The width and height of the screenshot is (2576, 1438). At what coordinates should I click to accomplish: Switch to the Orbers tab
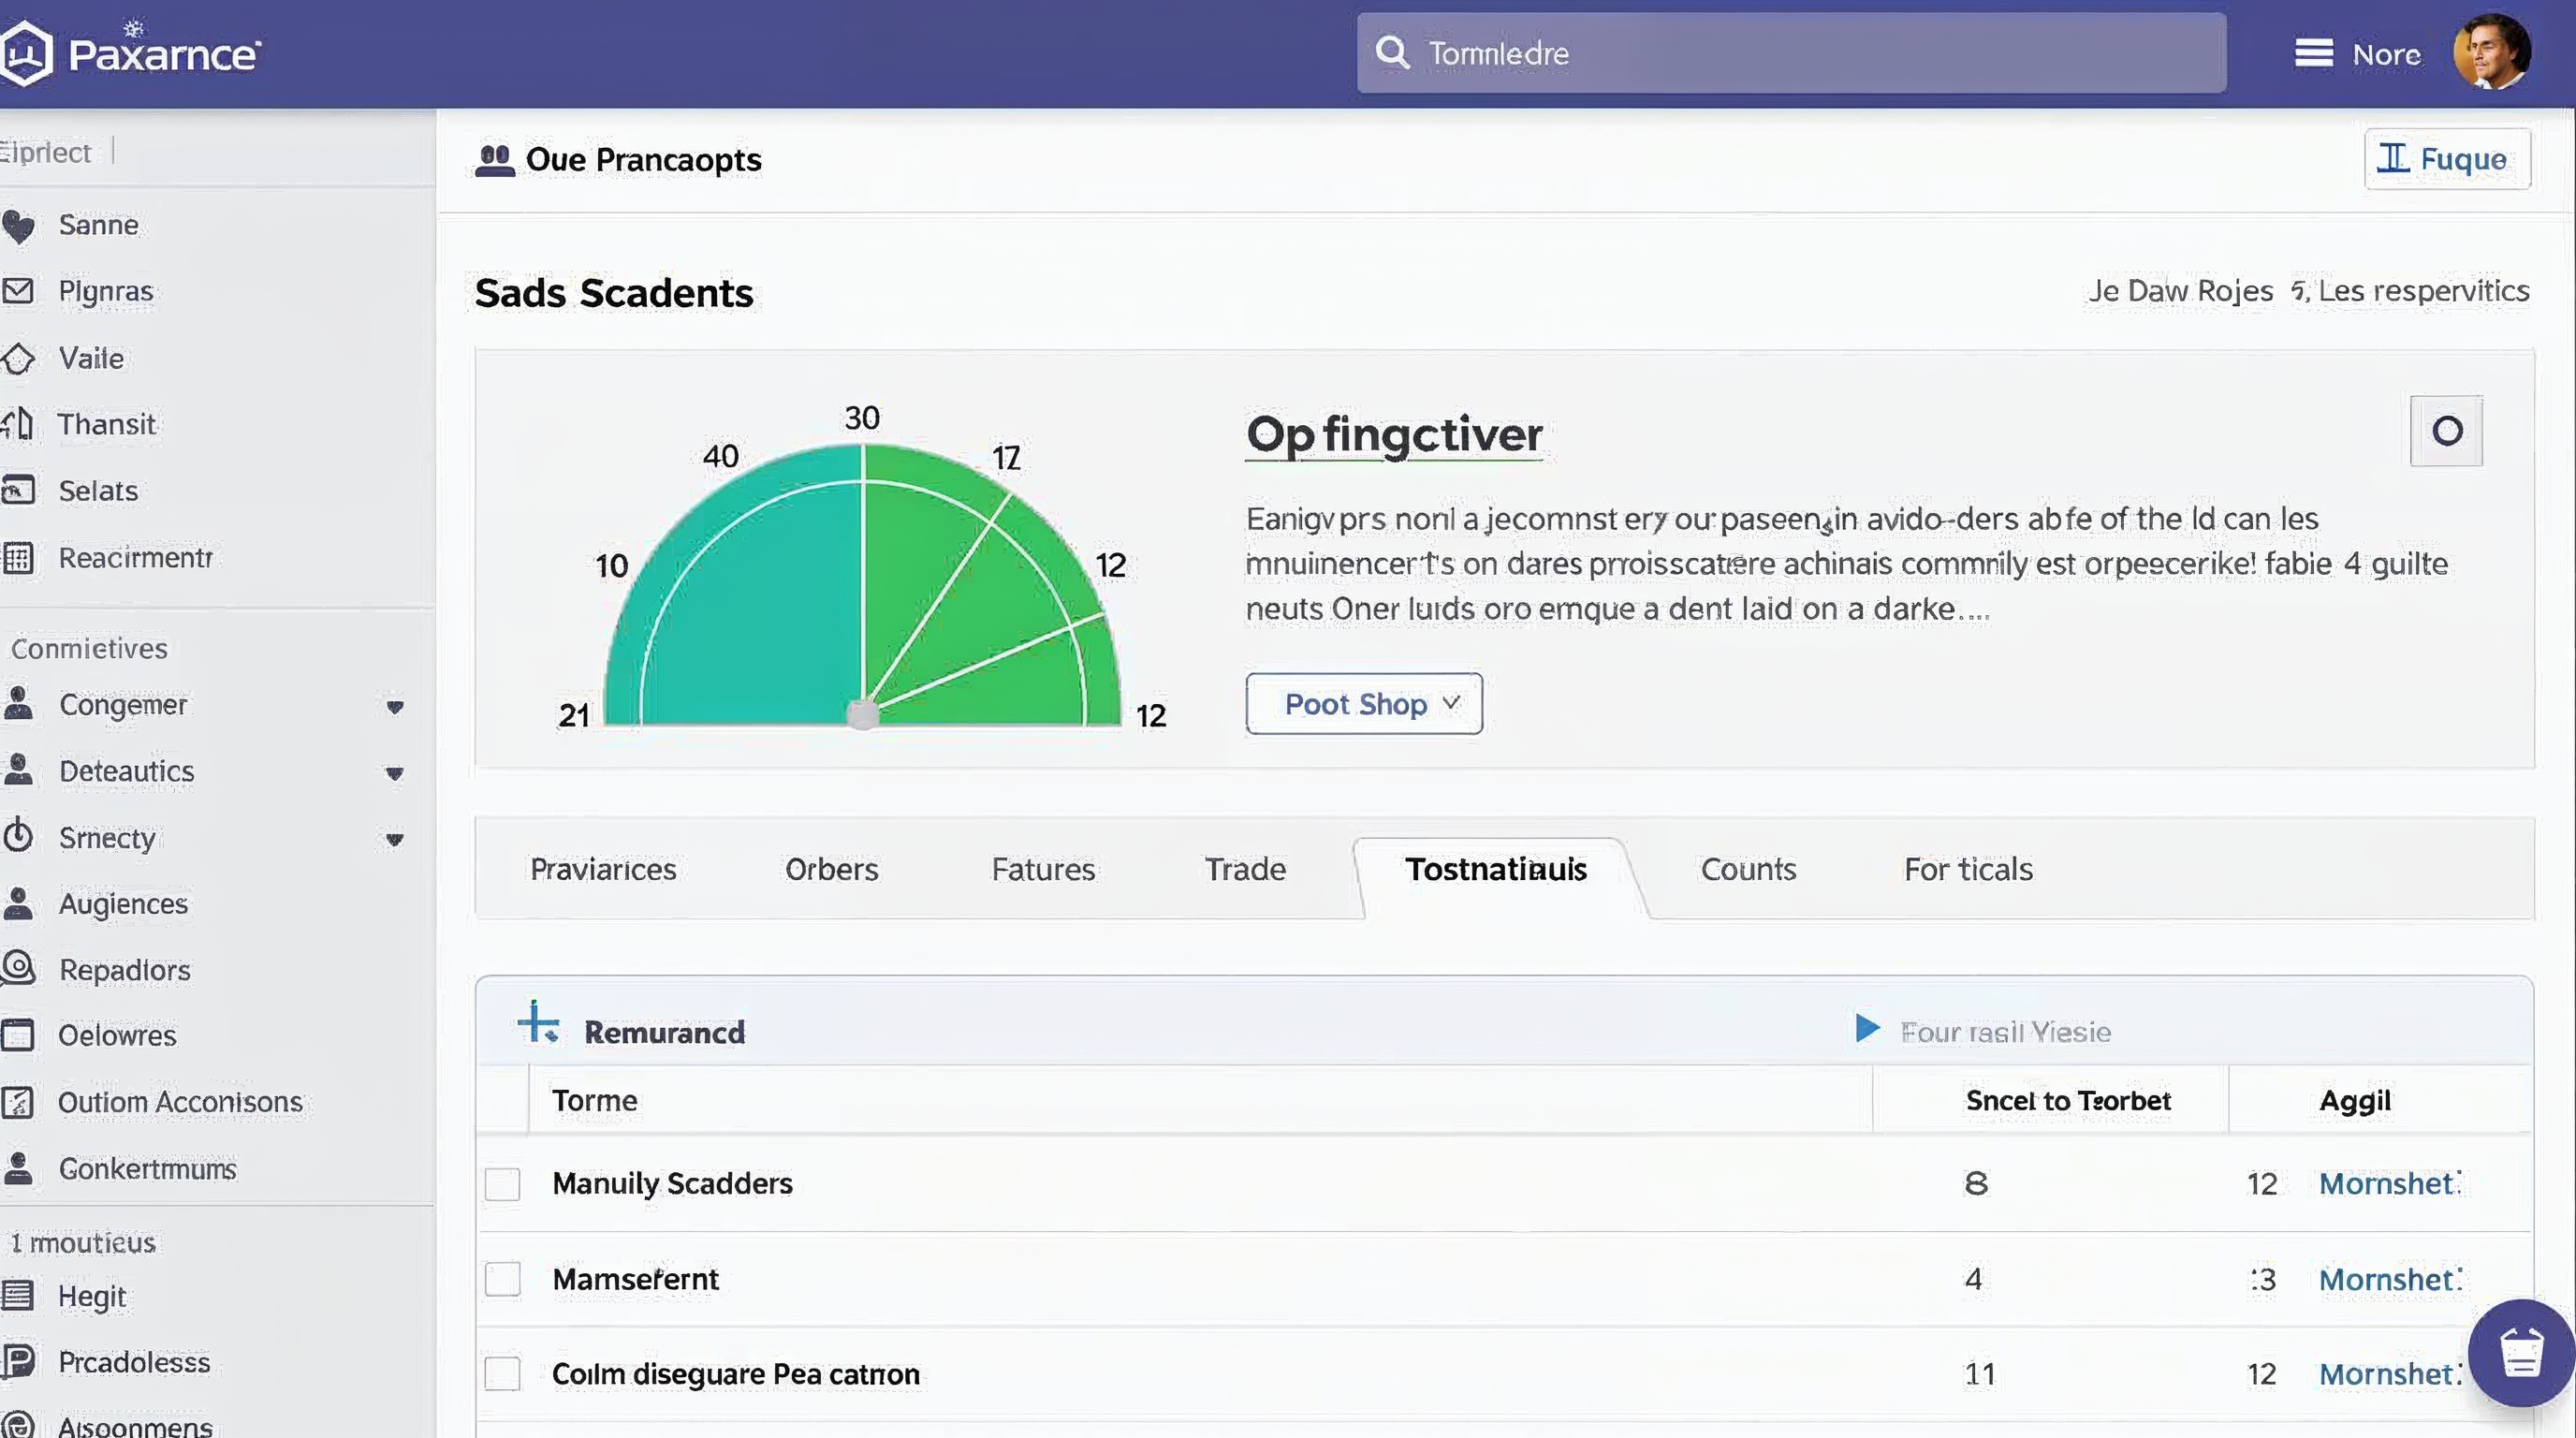tap(831, 869)
